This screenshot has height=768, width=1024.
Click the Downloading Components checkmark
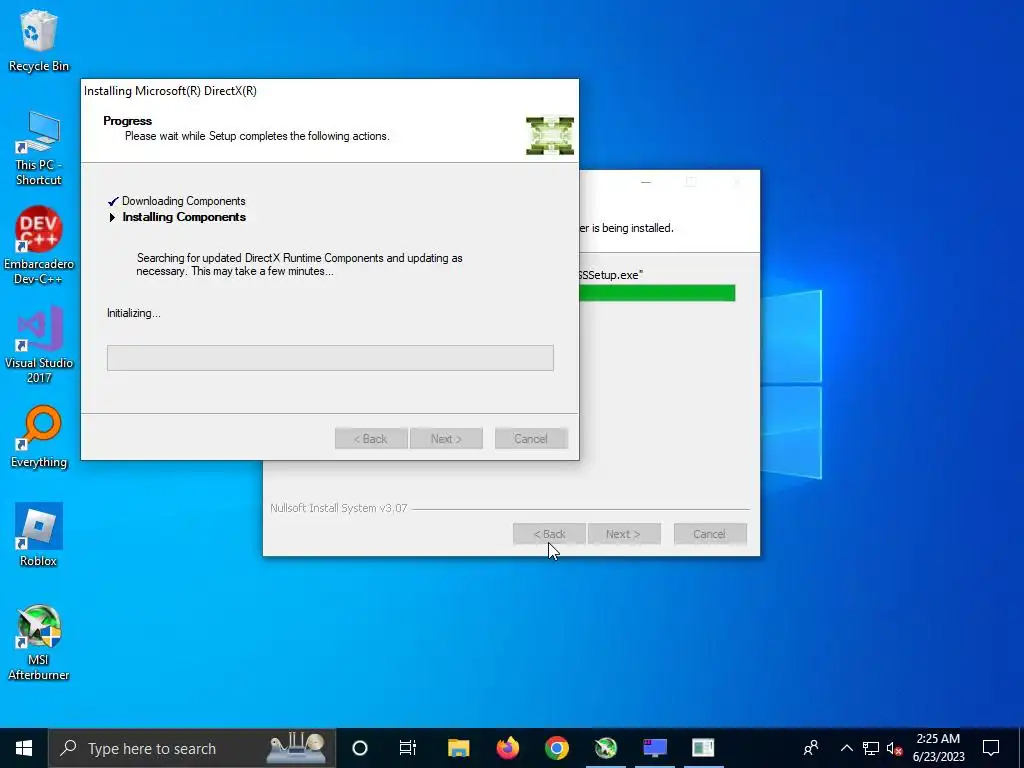(x=113, y=201)
